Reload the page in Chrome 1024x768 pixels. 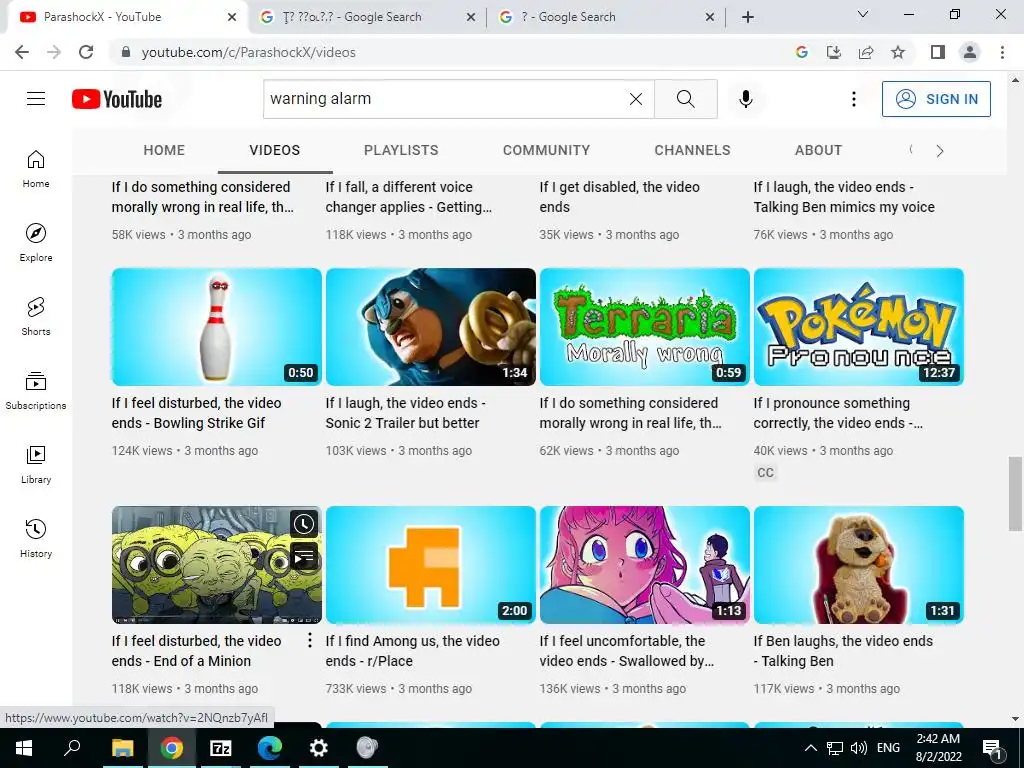86,52
